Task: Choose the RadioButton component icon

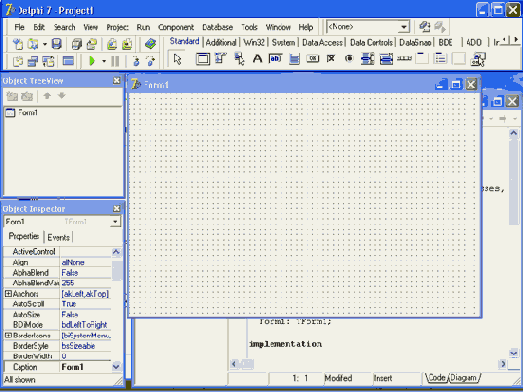Action: [349, 58]
